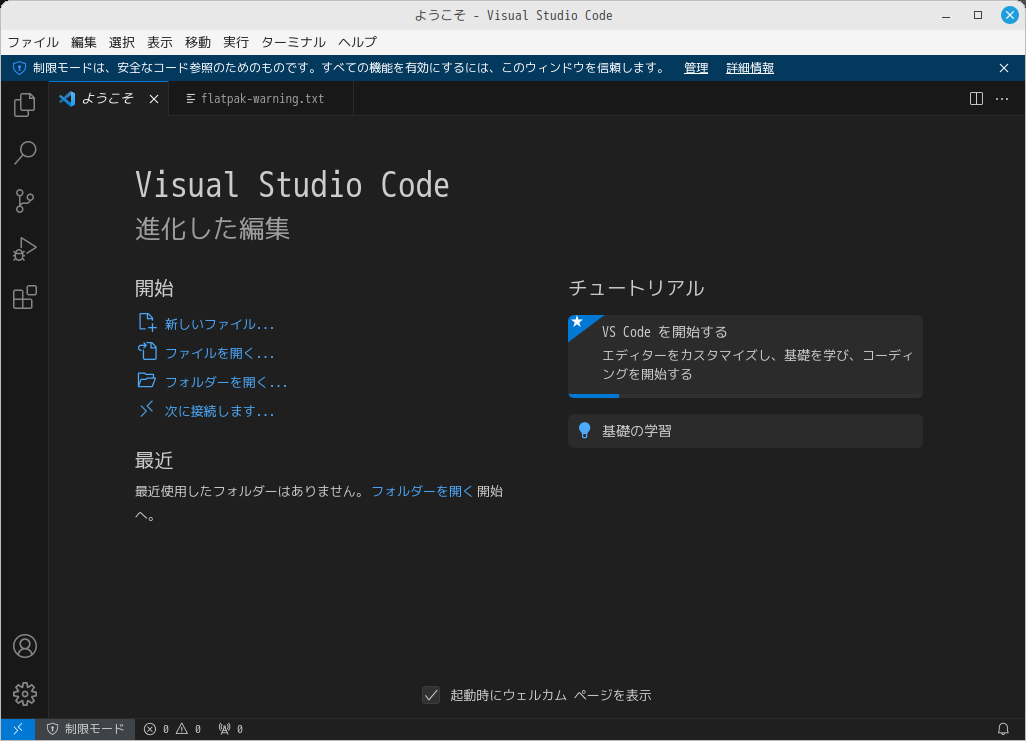Click ファイルを開く... link
Viewport: 1026px width, 741px height.
219,353
